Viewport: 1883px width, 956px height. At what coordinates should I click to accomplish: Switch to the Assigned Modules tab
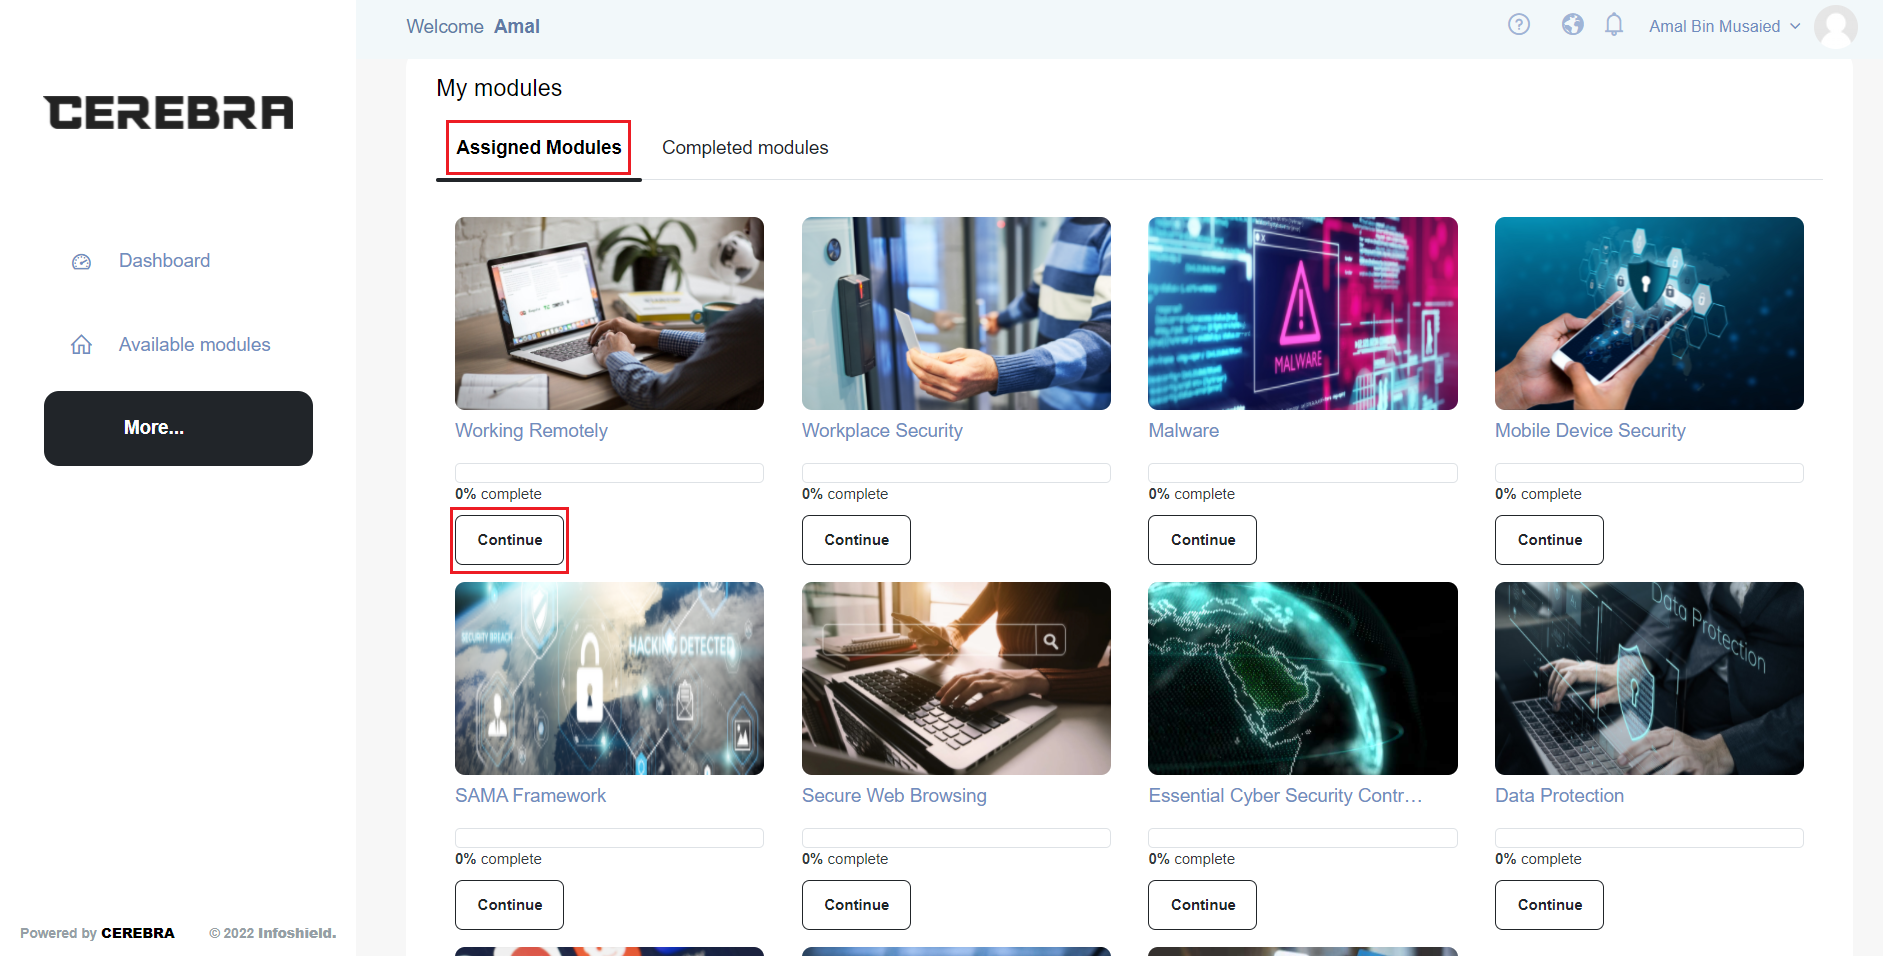point(539,148)
